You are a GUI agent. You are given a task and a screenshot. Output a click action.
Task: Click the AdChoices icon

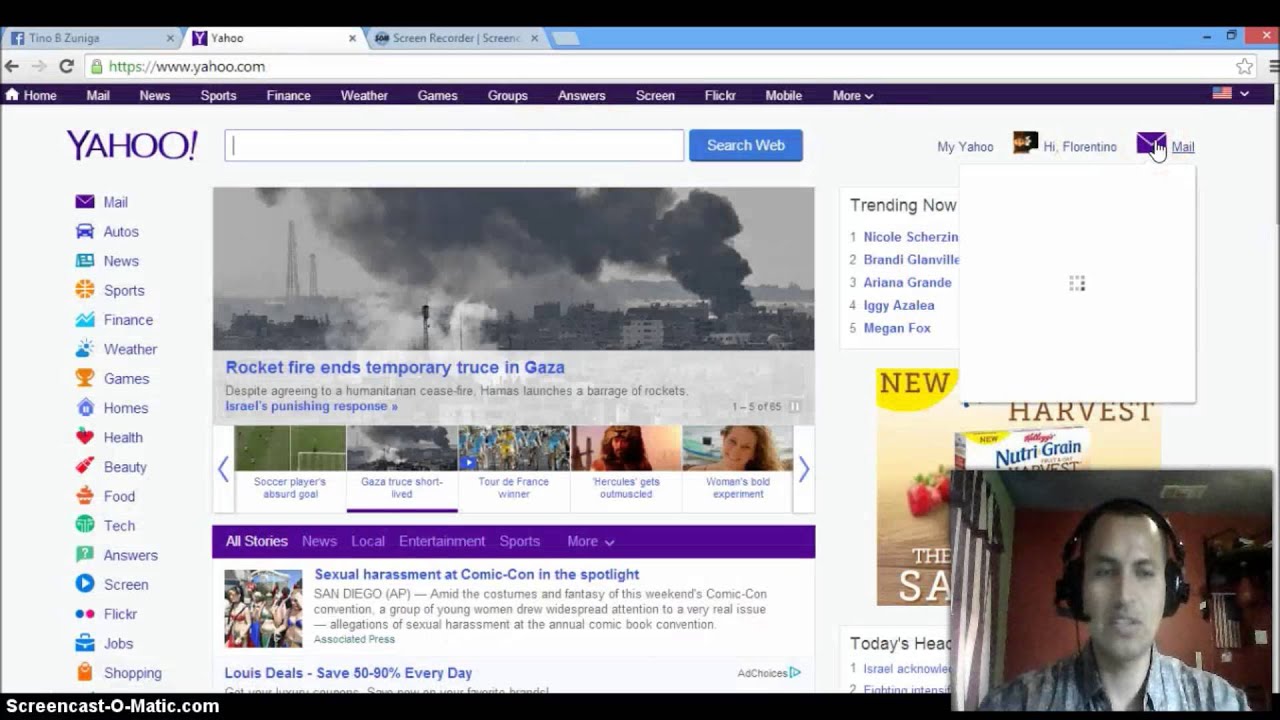[795, 673]
